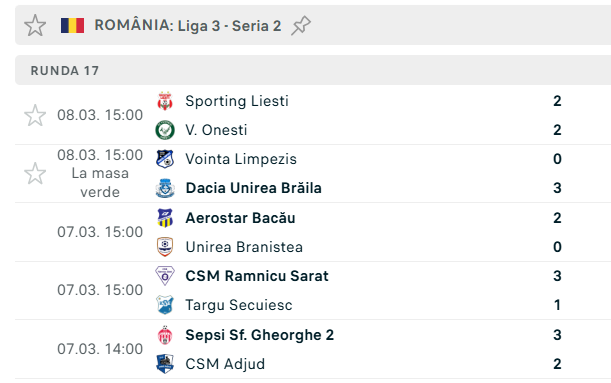Image resolution: width=611 pixels, height=383 pixels.
Task: Click the Vointa Limpezis team crest
Action: coord(165,159)
